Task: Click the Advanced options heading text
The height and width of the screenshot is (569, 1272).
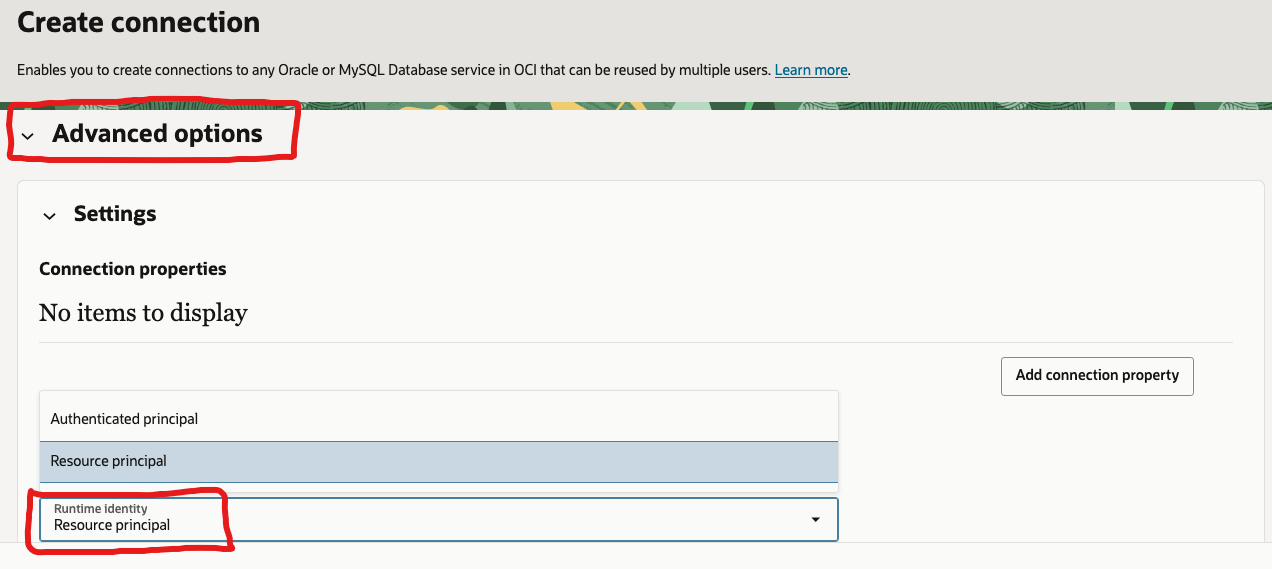Action: tap(157, 134)
